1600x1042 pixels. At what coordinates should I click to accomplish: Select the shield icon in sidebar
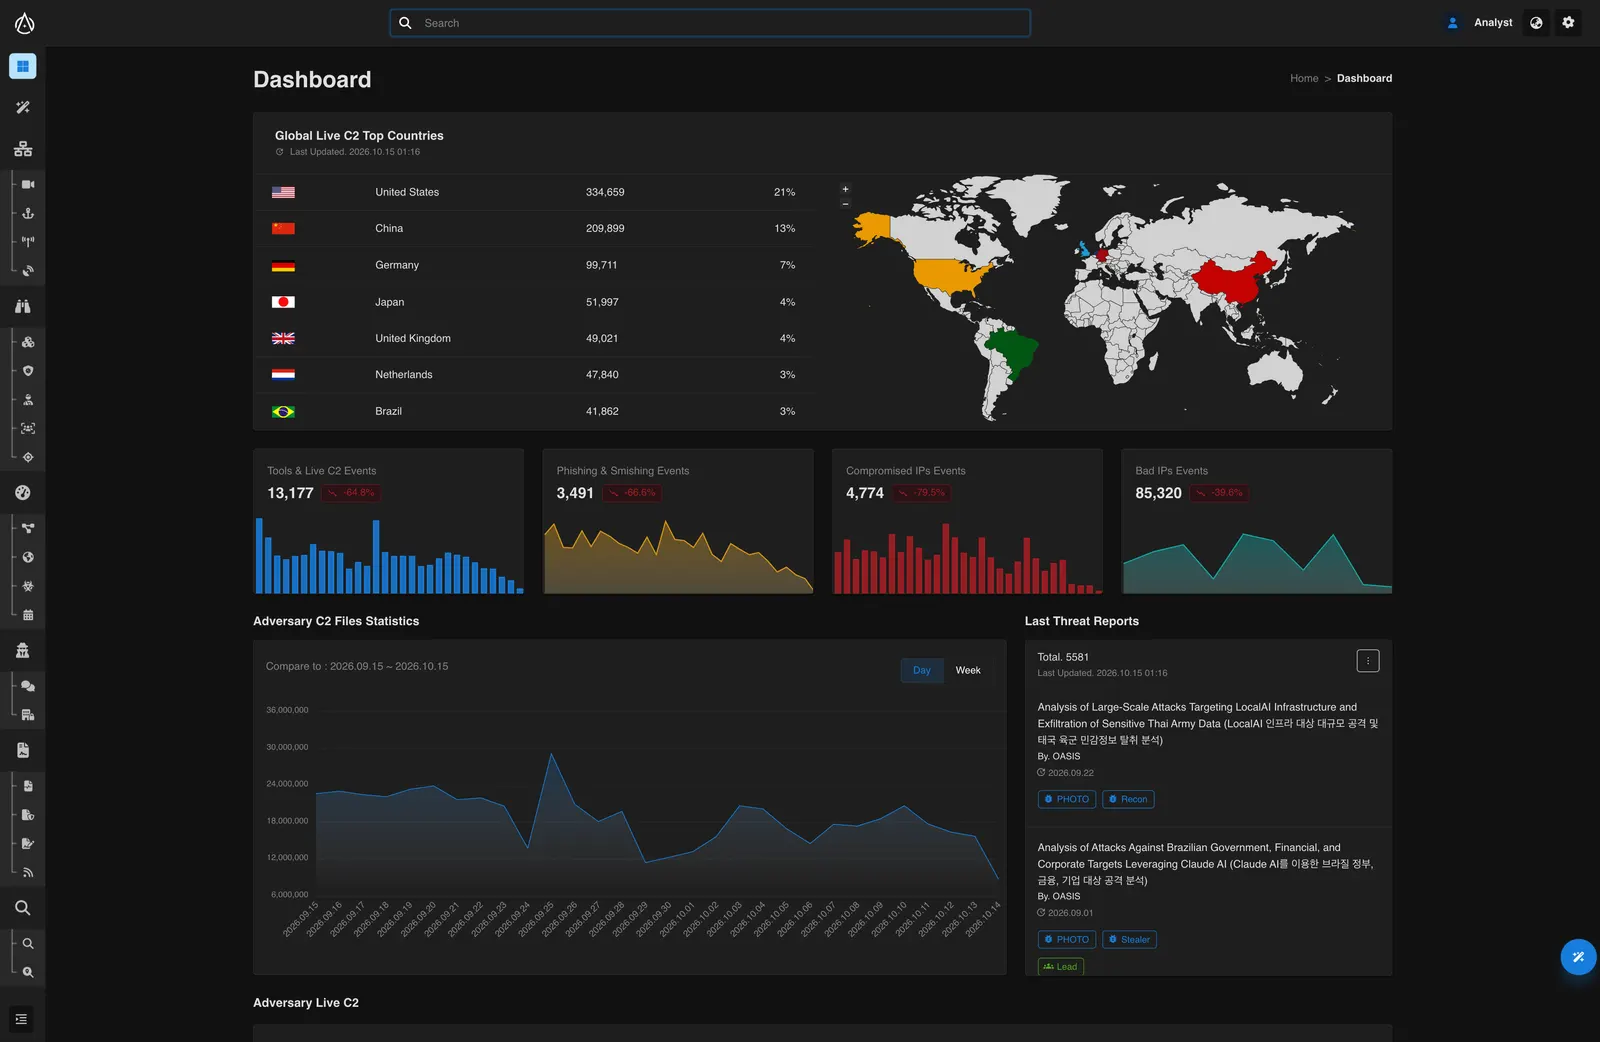[x=28, y=371]
